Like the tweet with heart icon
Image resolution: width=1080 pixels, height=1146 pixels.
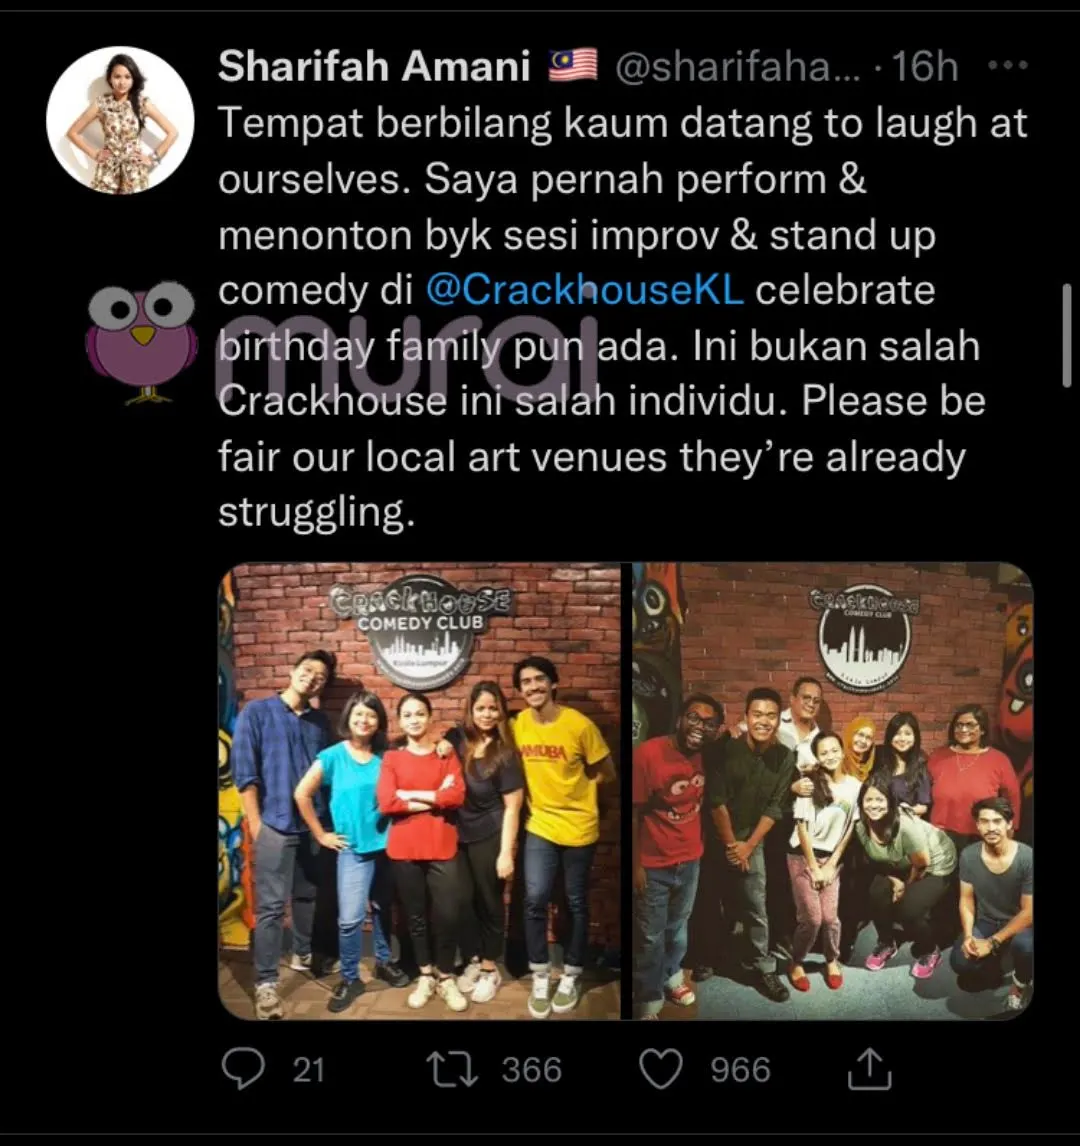coord(661,1069)
